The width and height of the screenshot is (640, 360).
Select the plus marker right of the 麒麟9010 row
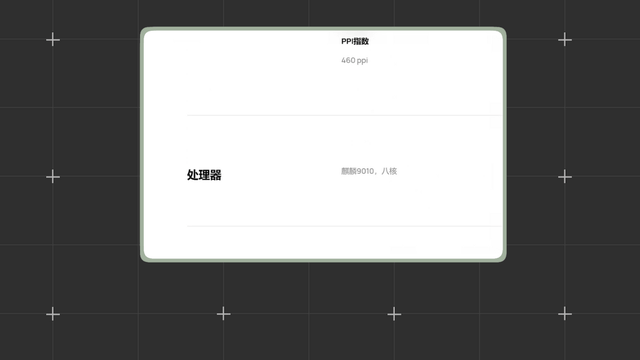pyautogui.click(x=564, y=177)
